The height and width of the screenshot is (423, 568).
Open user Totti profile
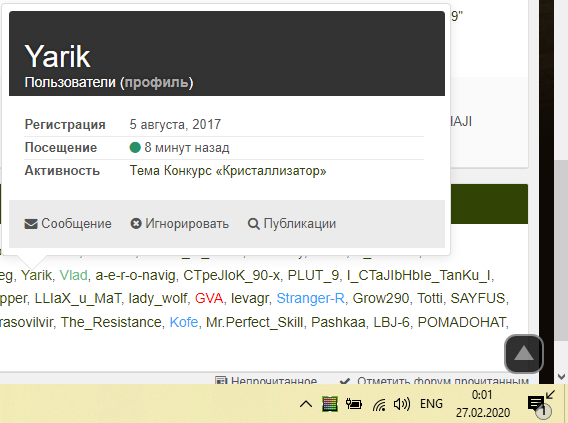point(430,298)
